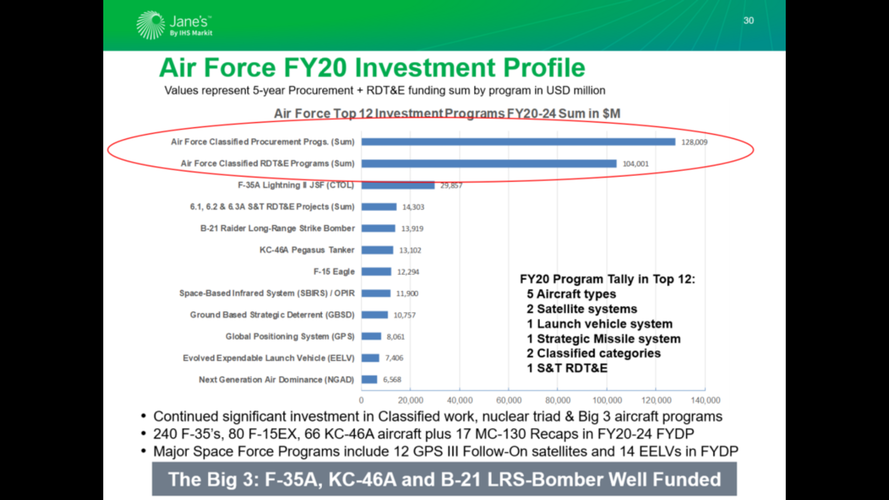
Task: Click the '1 S&T RDT&E' line
Action: (567, 368)
